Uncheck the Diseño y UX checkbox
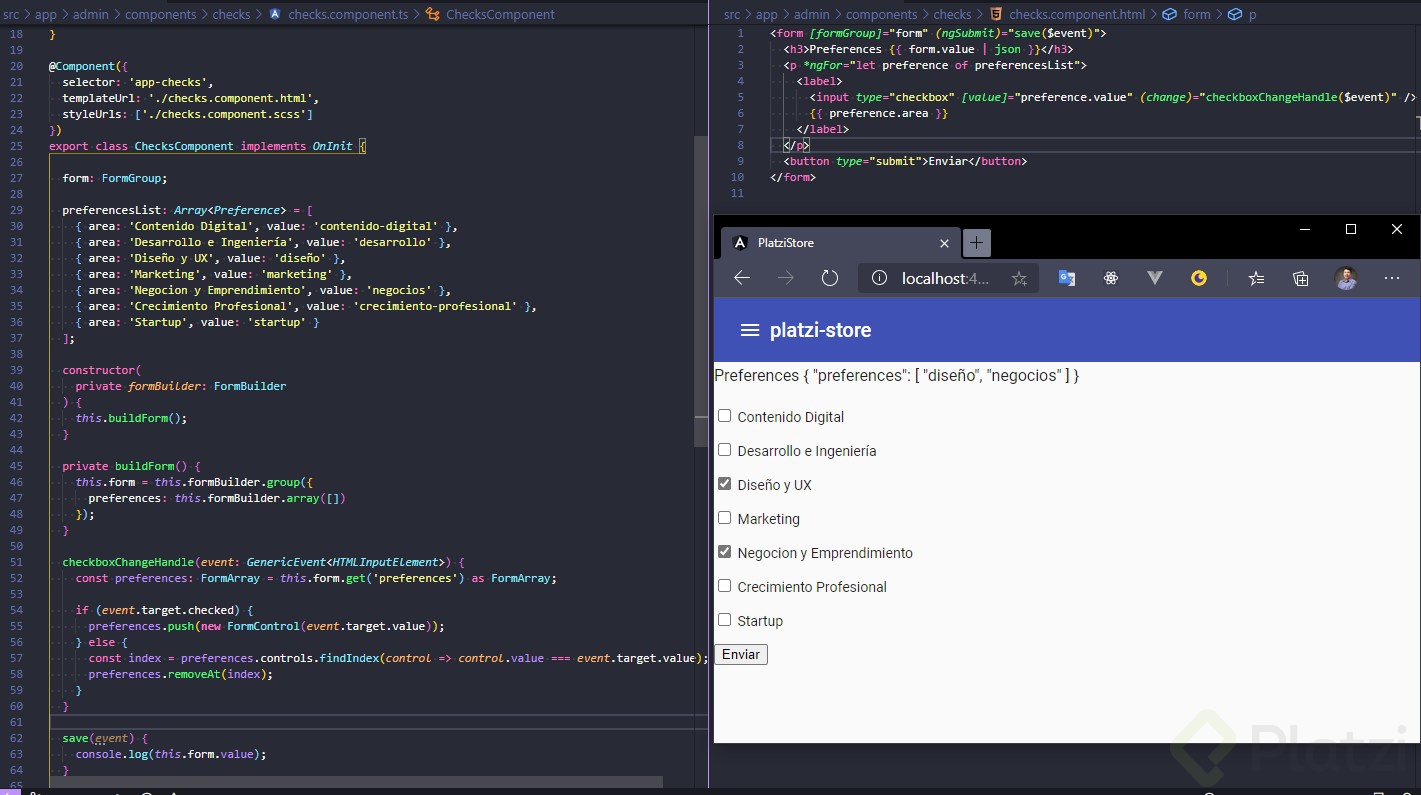Image resolution: width=1421 pixels, height=795 pixels. 725,484
